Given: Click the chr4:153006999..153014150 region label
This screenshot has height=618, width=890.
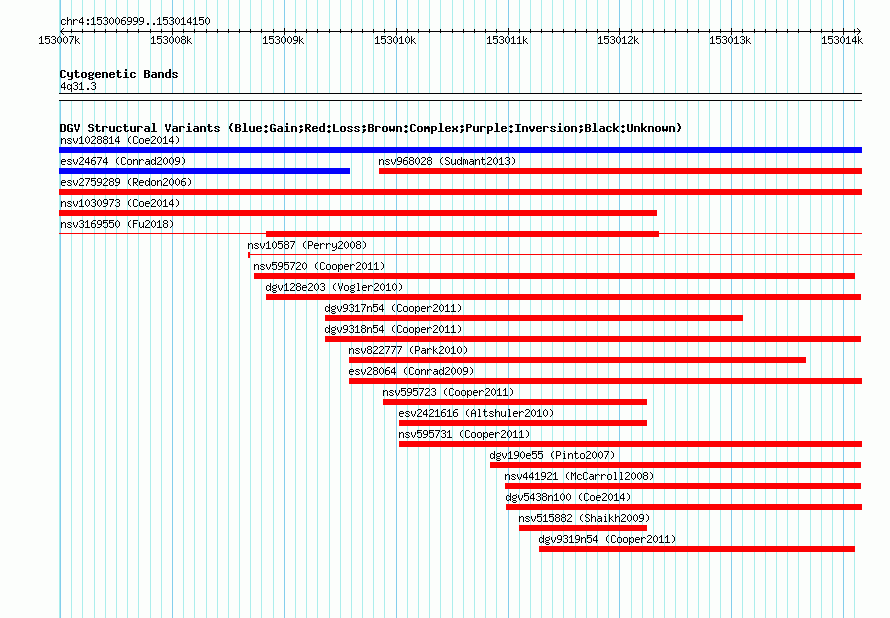Looking at the screenshot, I should coord(135,21).
